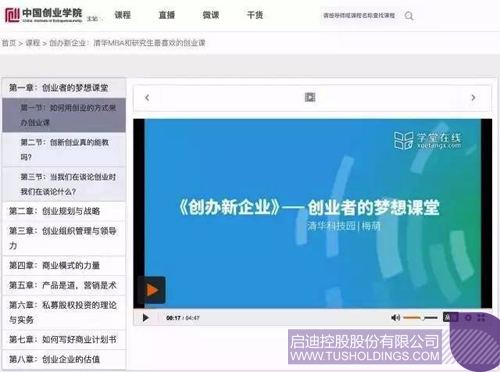Open the 干货 navigation menu

[255, 15]
